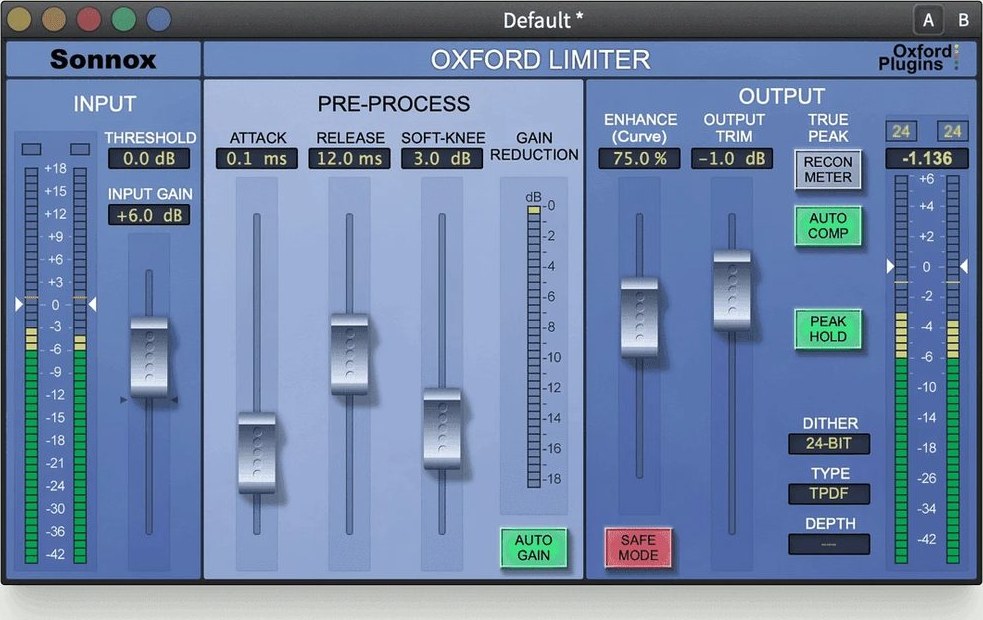Click the TRUE PEAK label

828,128
